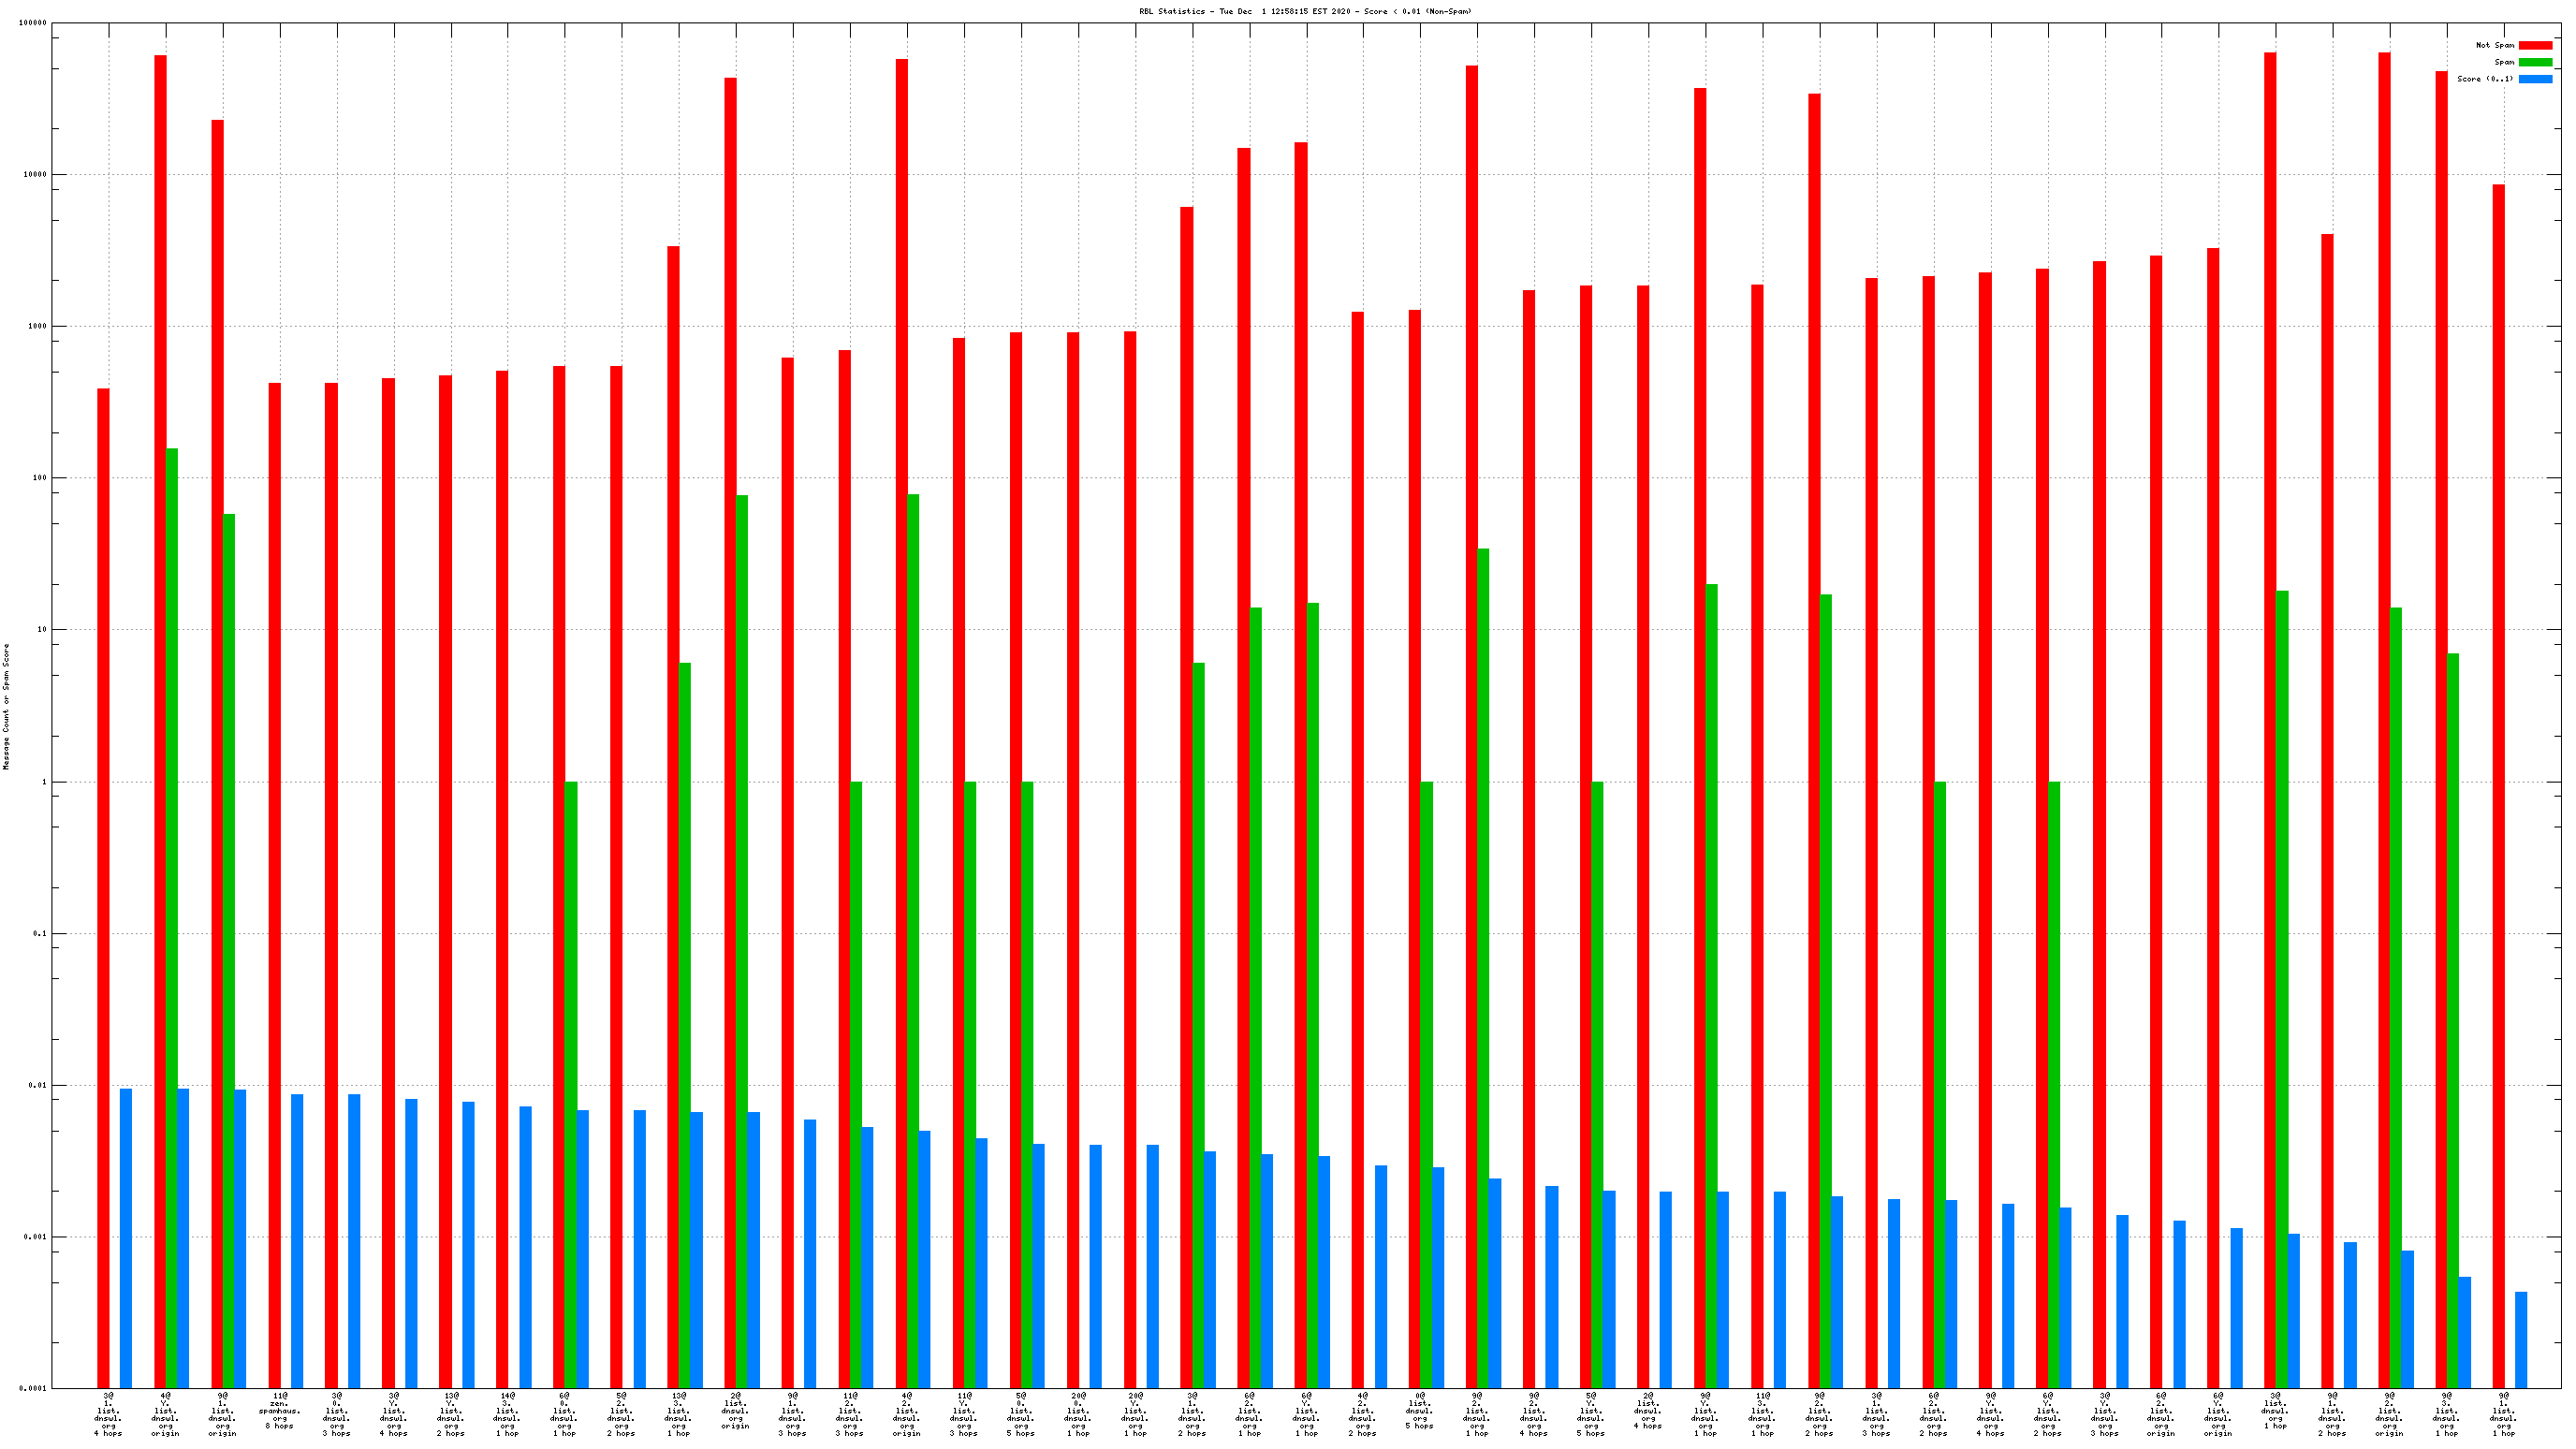Click the blue Score (0..1) legend swatch
Screen dimensions: 2576x1449
point(2534,79)
